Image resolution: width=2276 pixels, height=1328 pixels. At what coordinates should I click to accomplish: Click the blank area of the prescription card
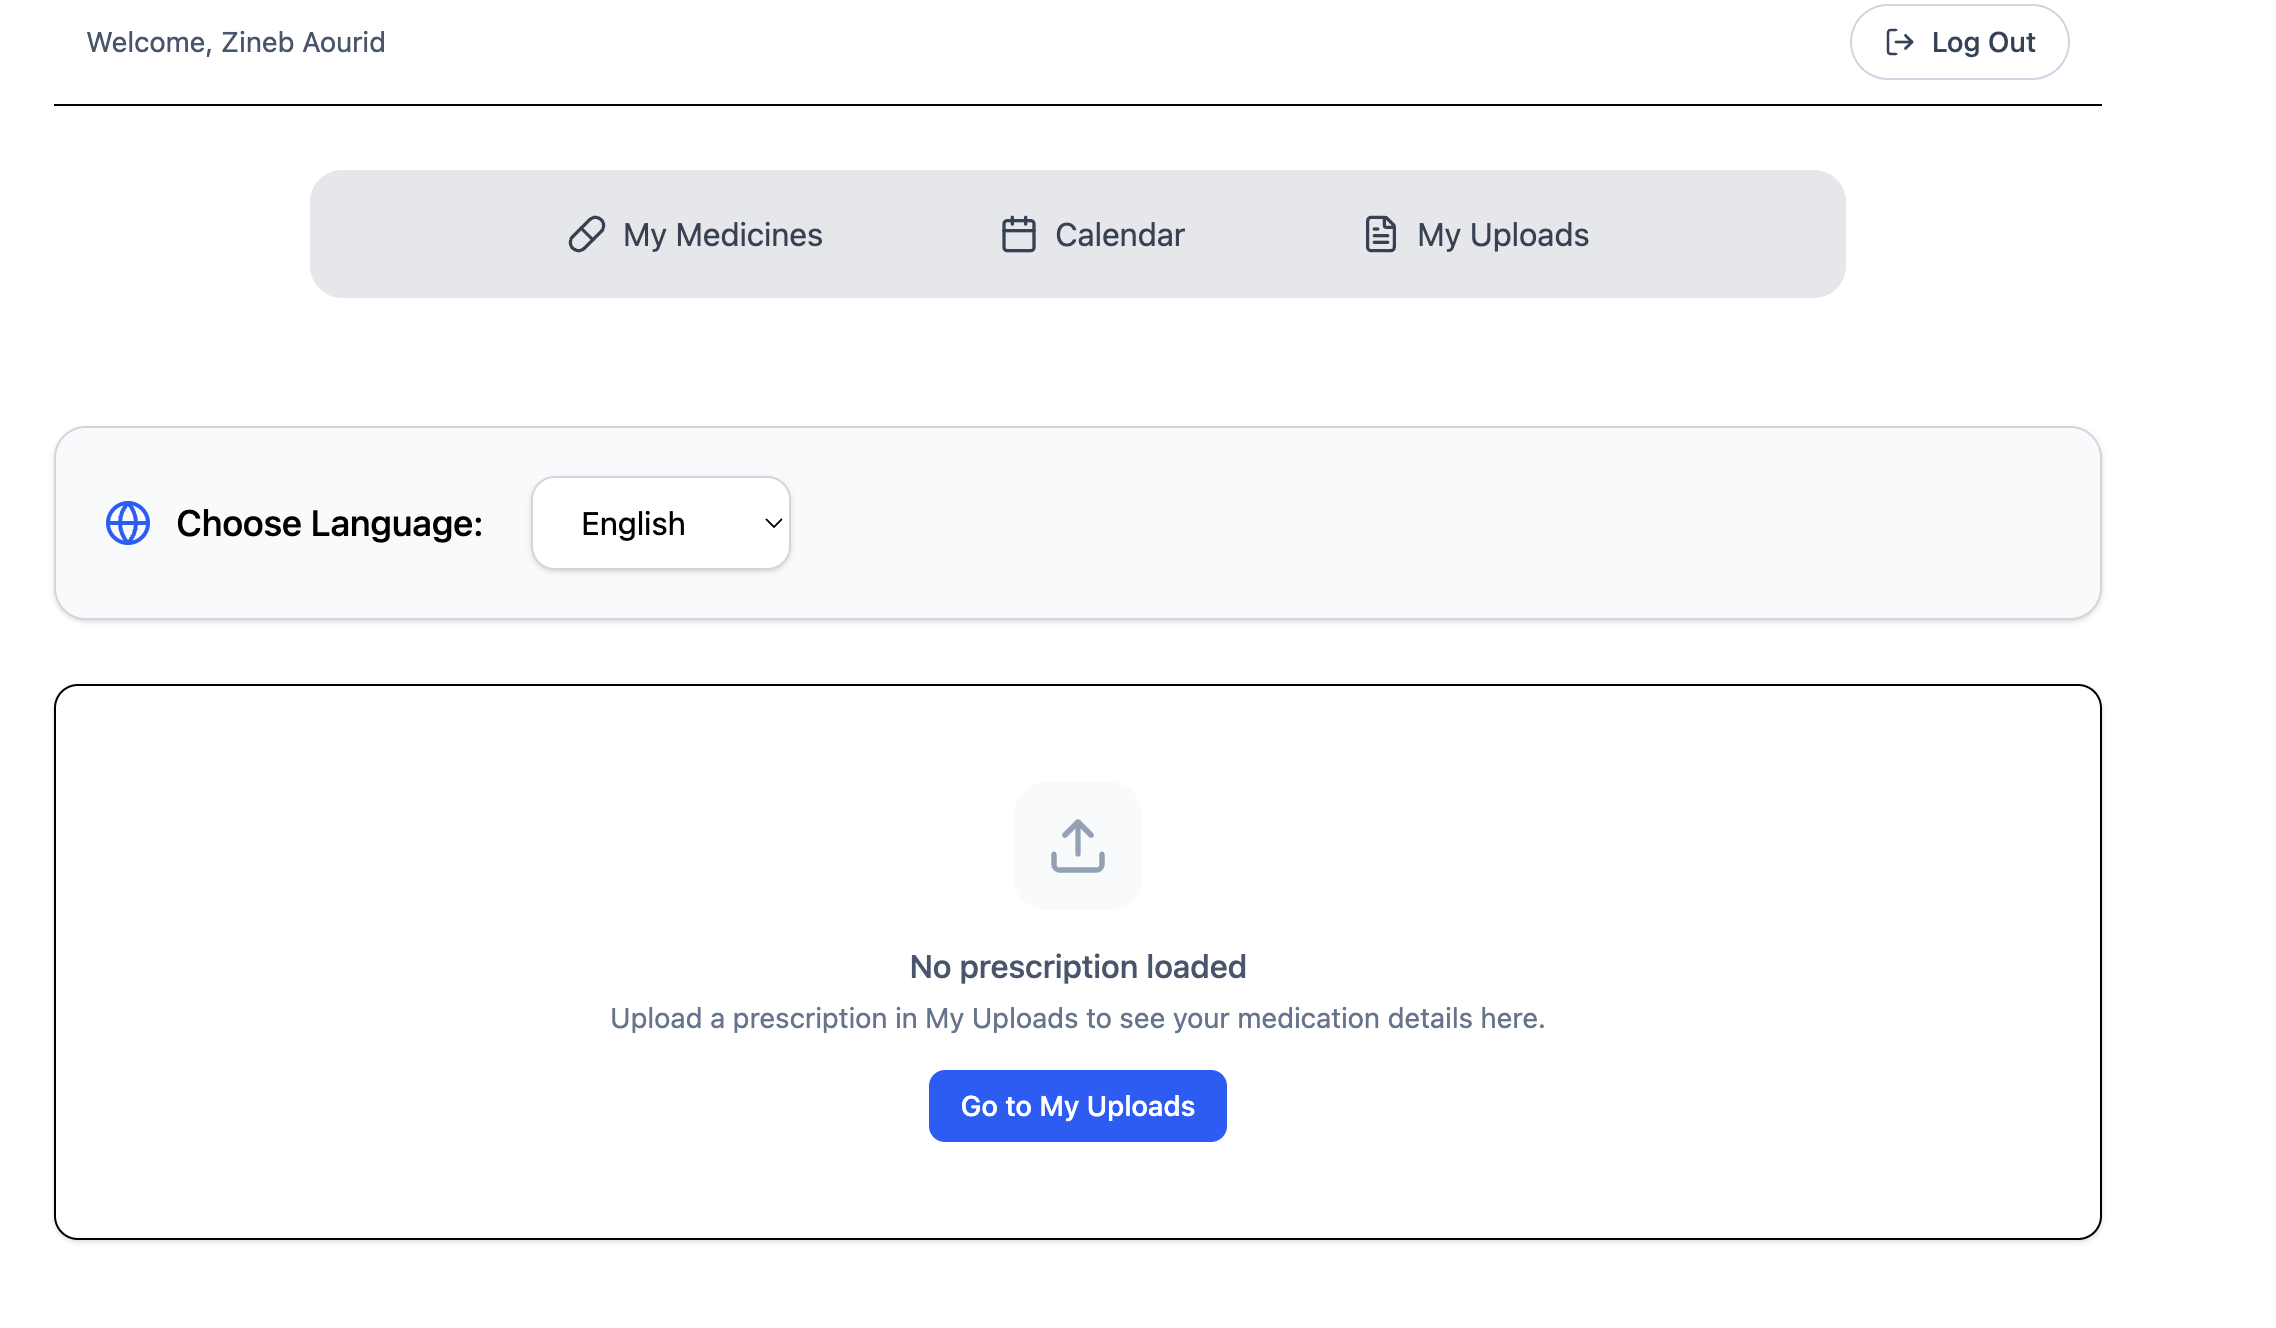click(x=400, y=900)
